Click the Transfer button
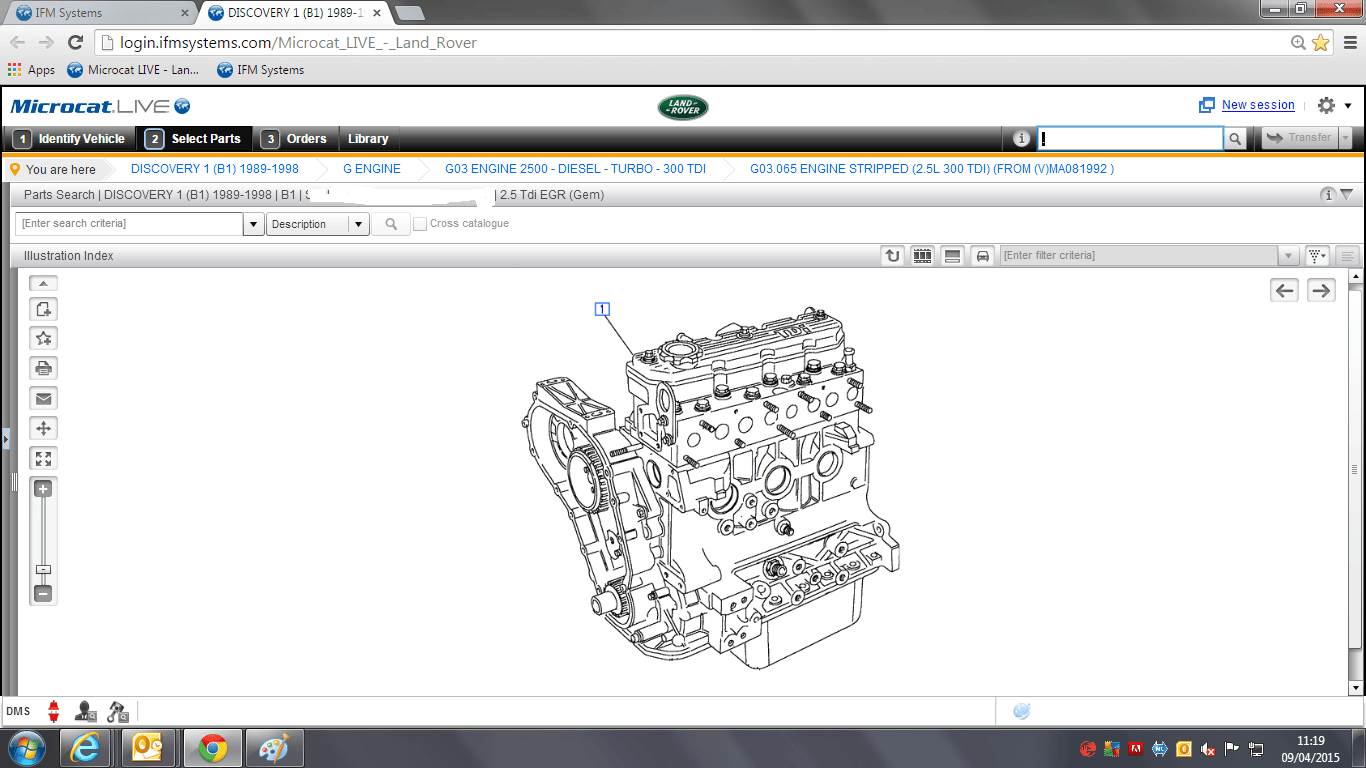 click(x=1300, y=138)
